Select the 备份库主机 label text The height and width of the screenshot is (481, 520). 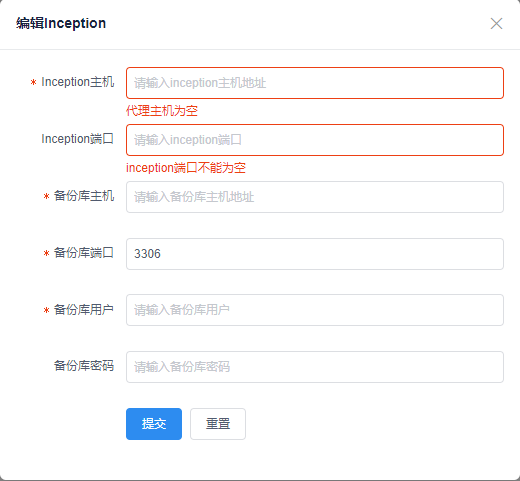(x=84, y=196)
